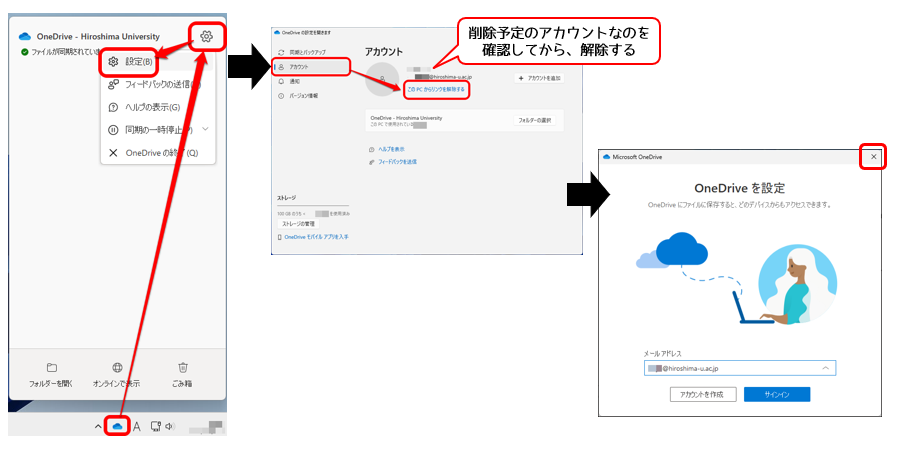Viewport: 900px width, 458px height.
Task: Click the account avatar circle in settings
Action: point(382,79)
